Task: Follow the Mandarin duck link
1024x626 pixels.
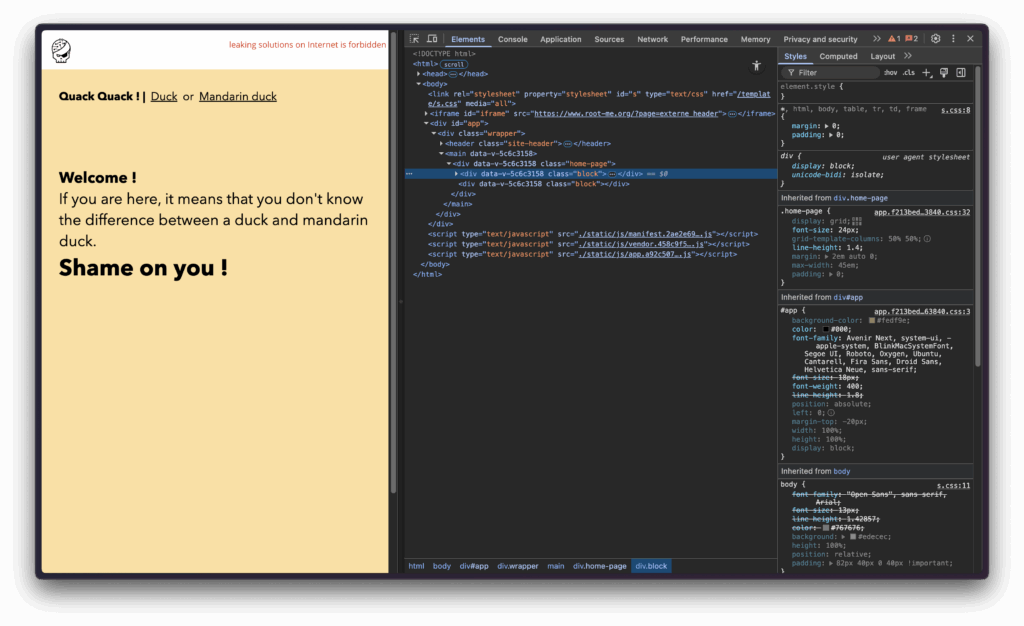Action: (238, 97)
